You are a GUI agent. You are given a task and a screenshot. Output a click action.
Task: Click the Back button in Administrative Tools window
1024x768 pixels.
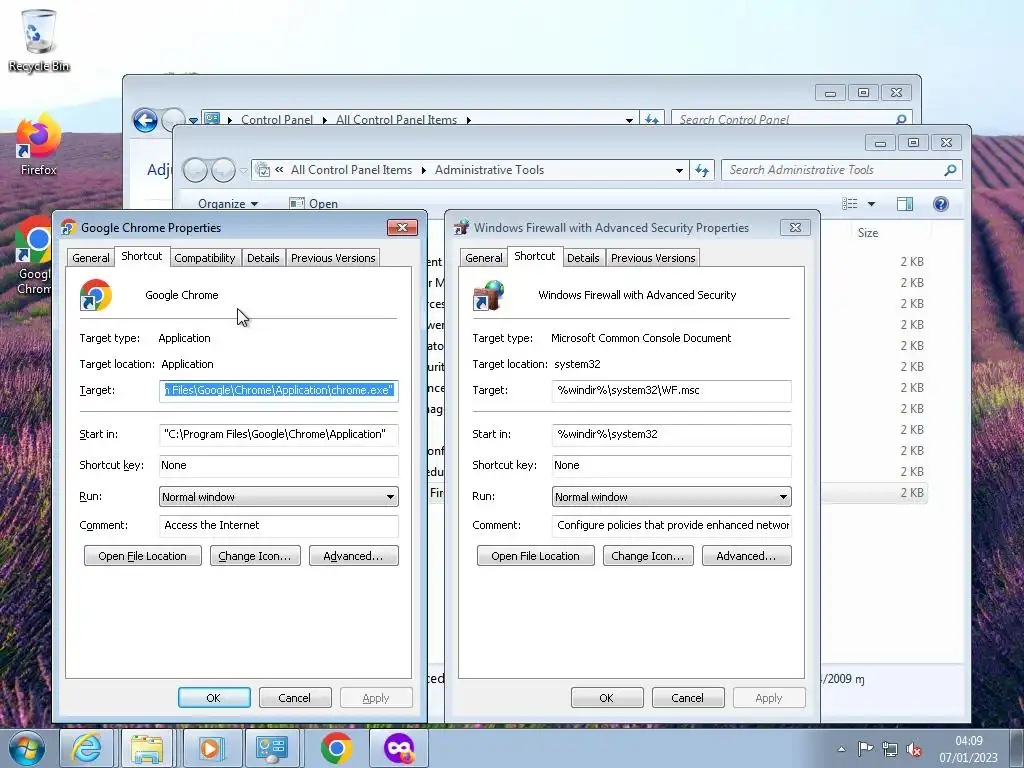pyautogui.click(x=195, y=170)
